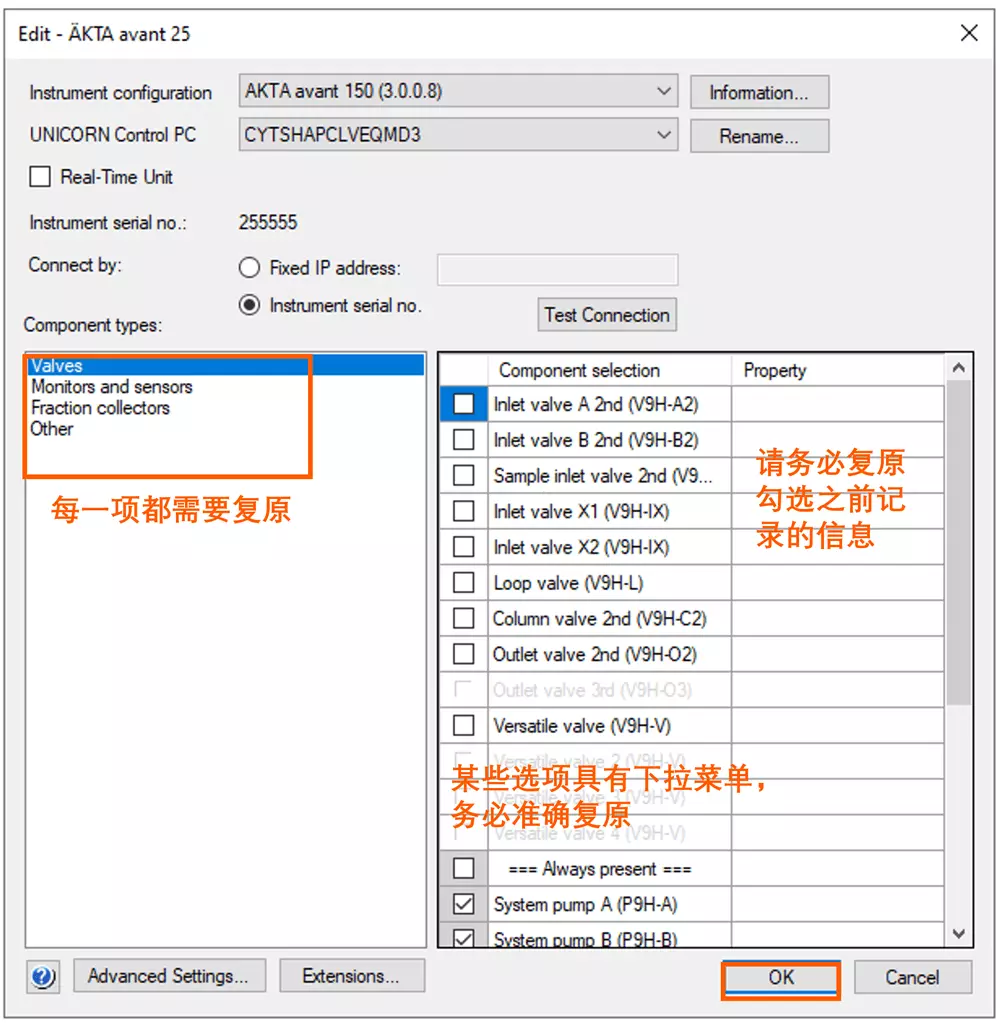Screen dimensions: 1000x1023
Task: Enable the Real-Time Unit checkbox
Action: pos(40,177)
